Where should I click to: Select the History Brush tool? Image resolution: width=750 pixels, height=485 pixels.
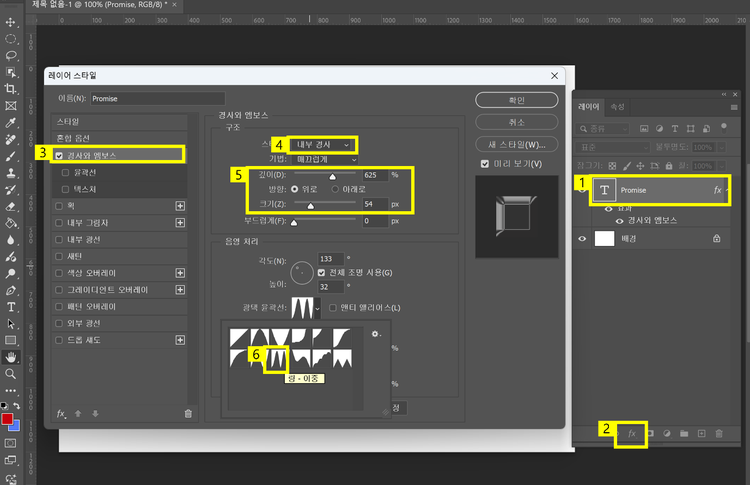pos(11,190)
